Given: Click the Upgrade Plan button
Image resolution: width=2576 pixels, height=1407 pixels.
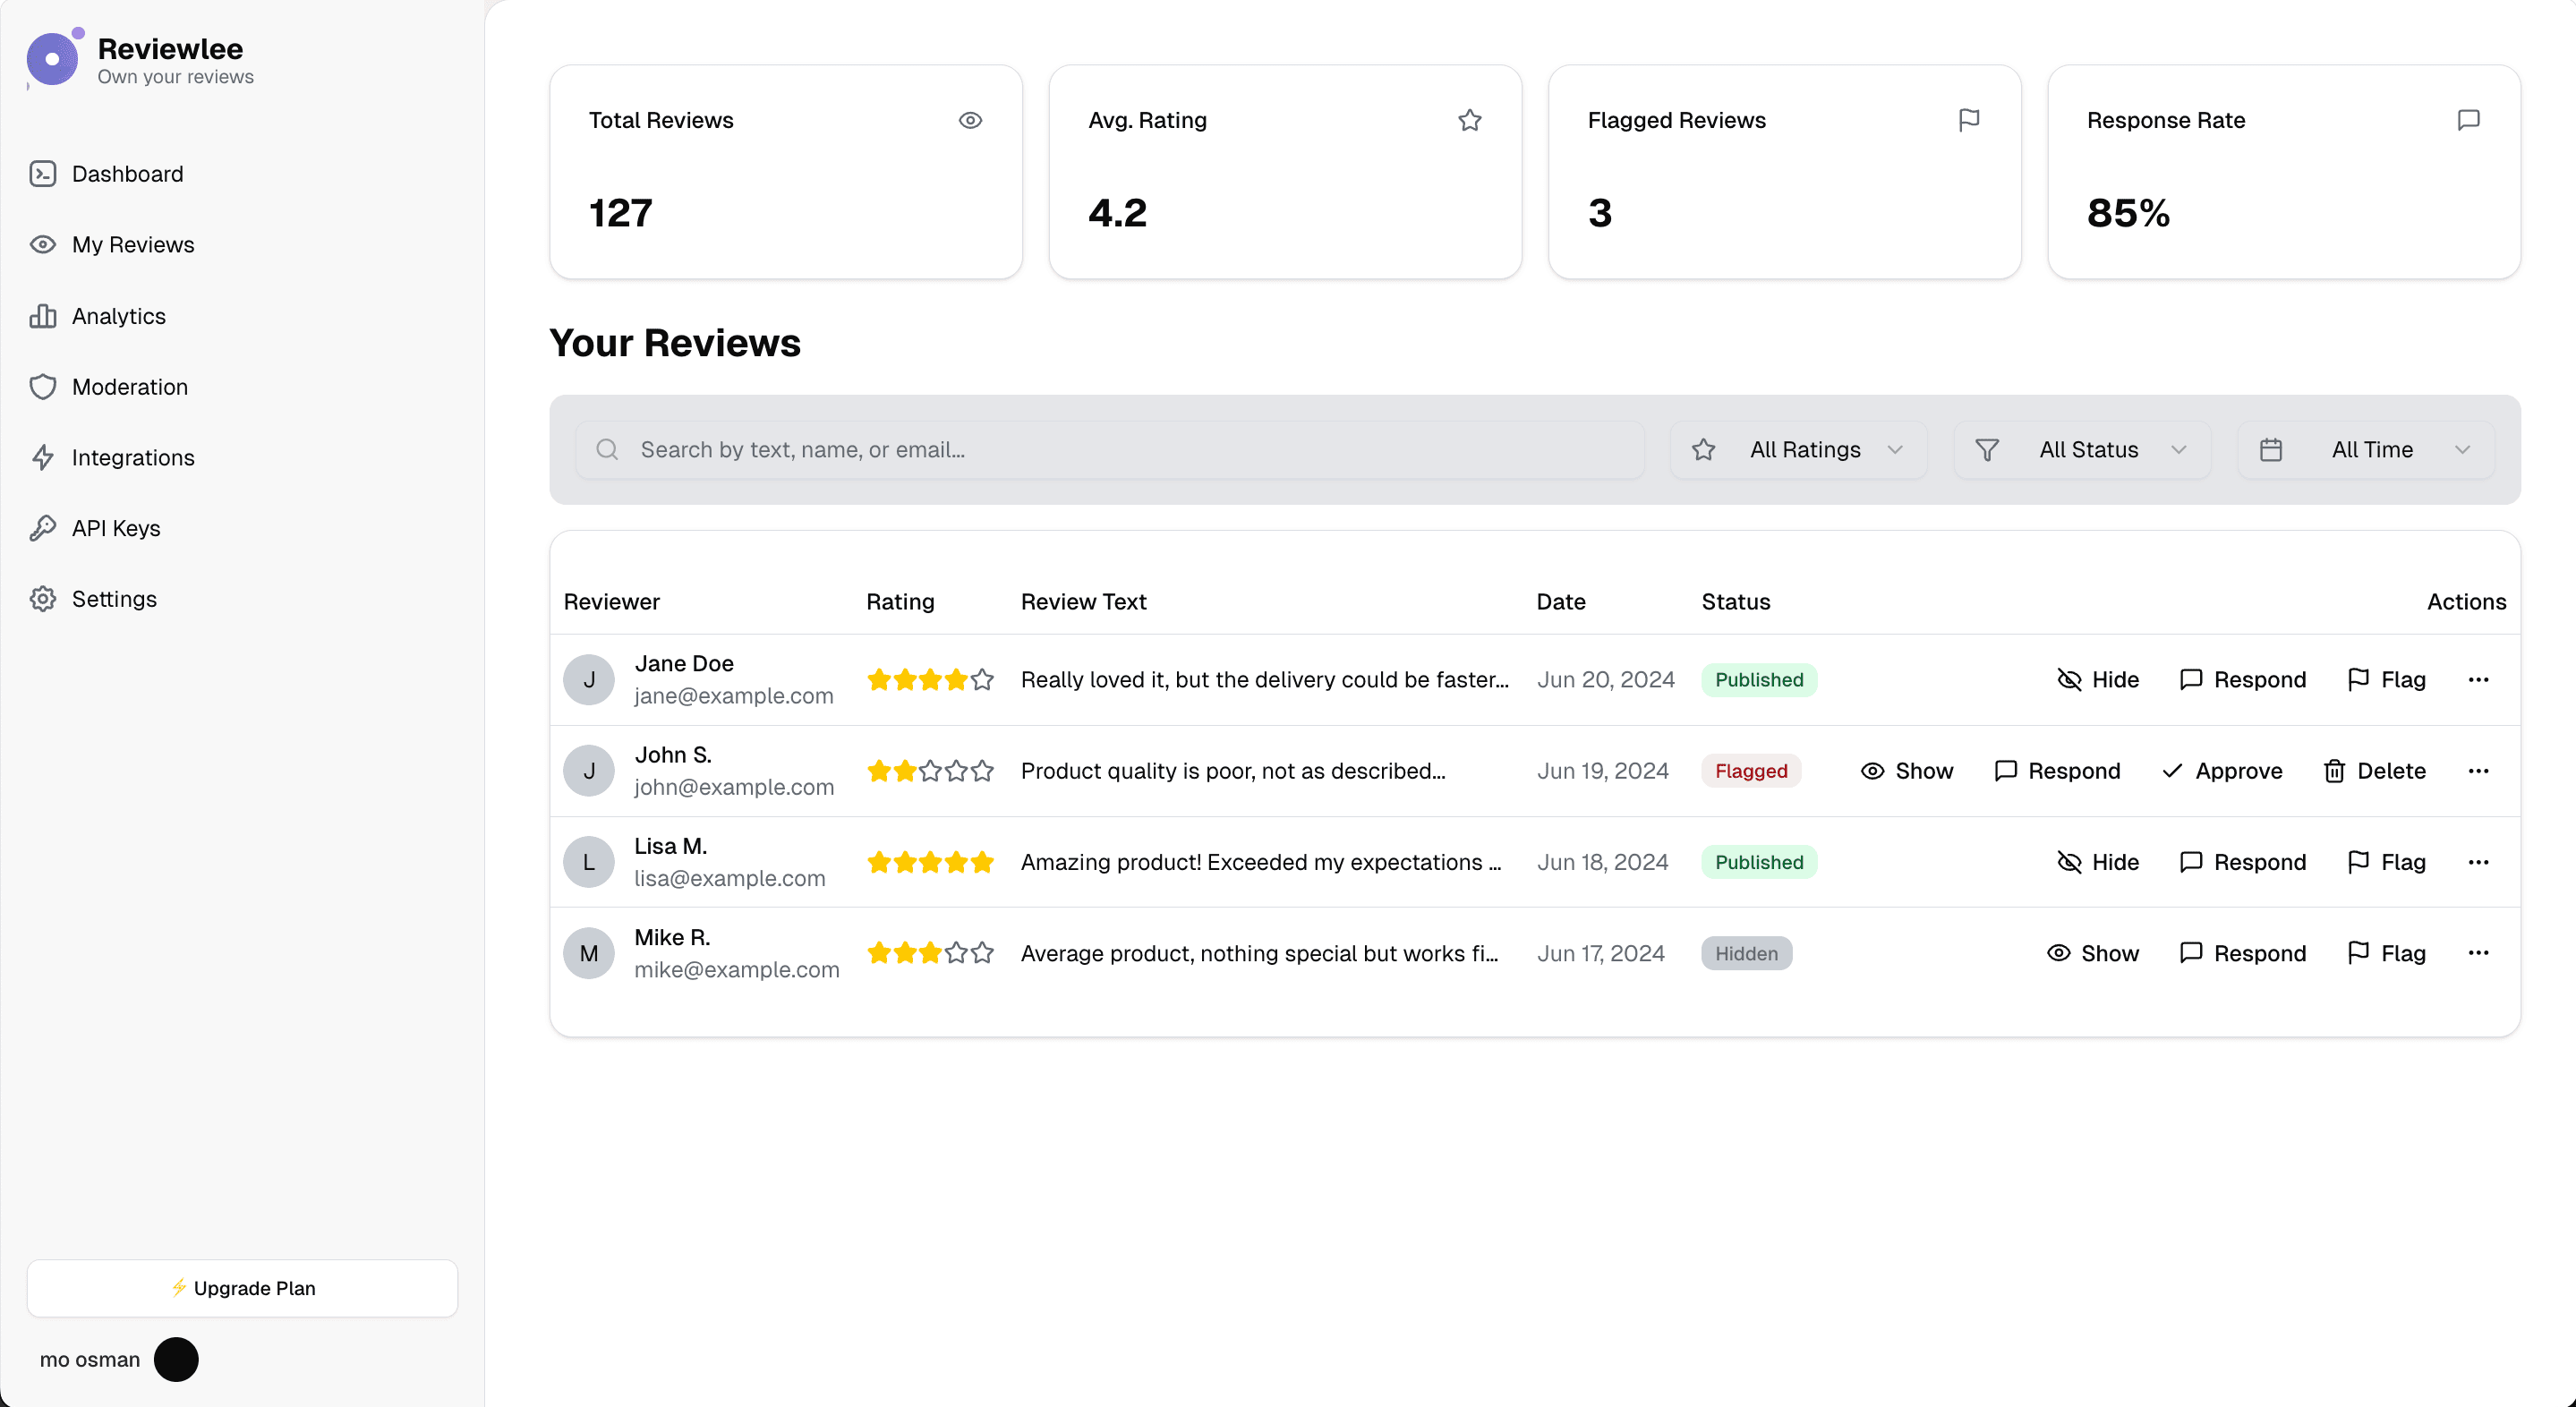Looking at the screenshot, I should (242, 1288).
